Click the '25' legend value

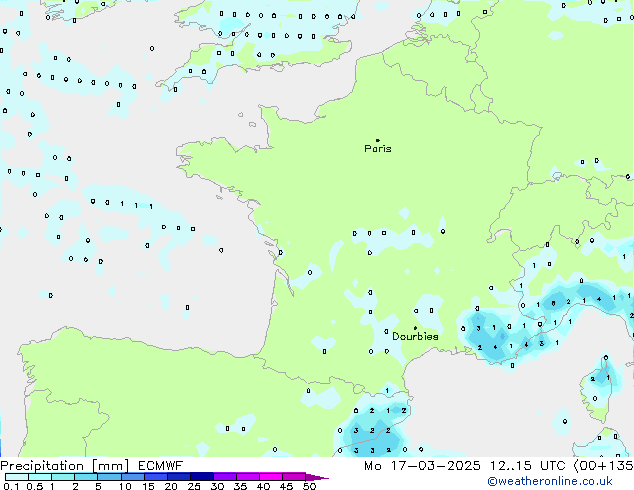coord(194,486)
